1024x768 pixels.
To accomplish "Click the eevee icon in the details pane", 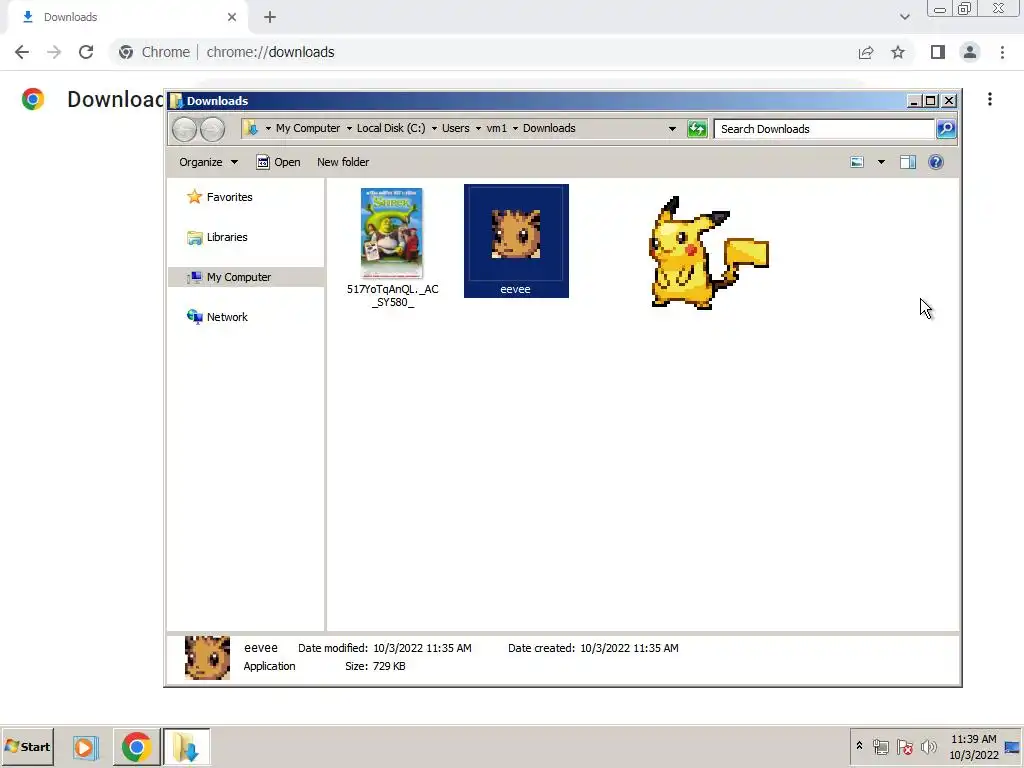I will tap(208, 658).
